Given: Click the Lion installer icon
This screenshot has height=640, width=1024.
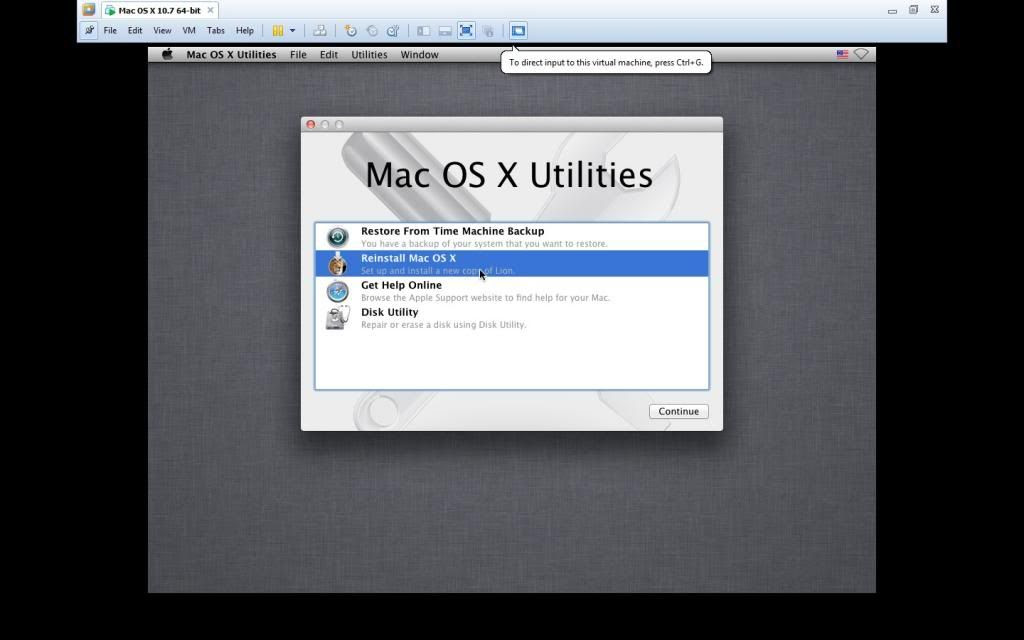Looking at the screenshot, I should point(338,263).
